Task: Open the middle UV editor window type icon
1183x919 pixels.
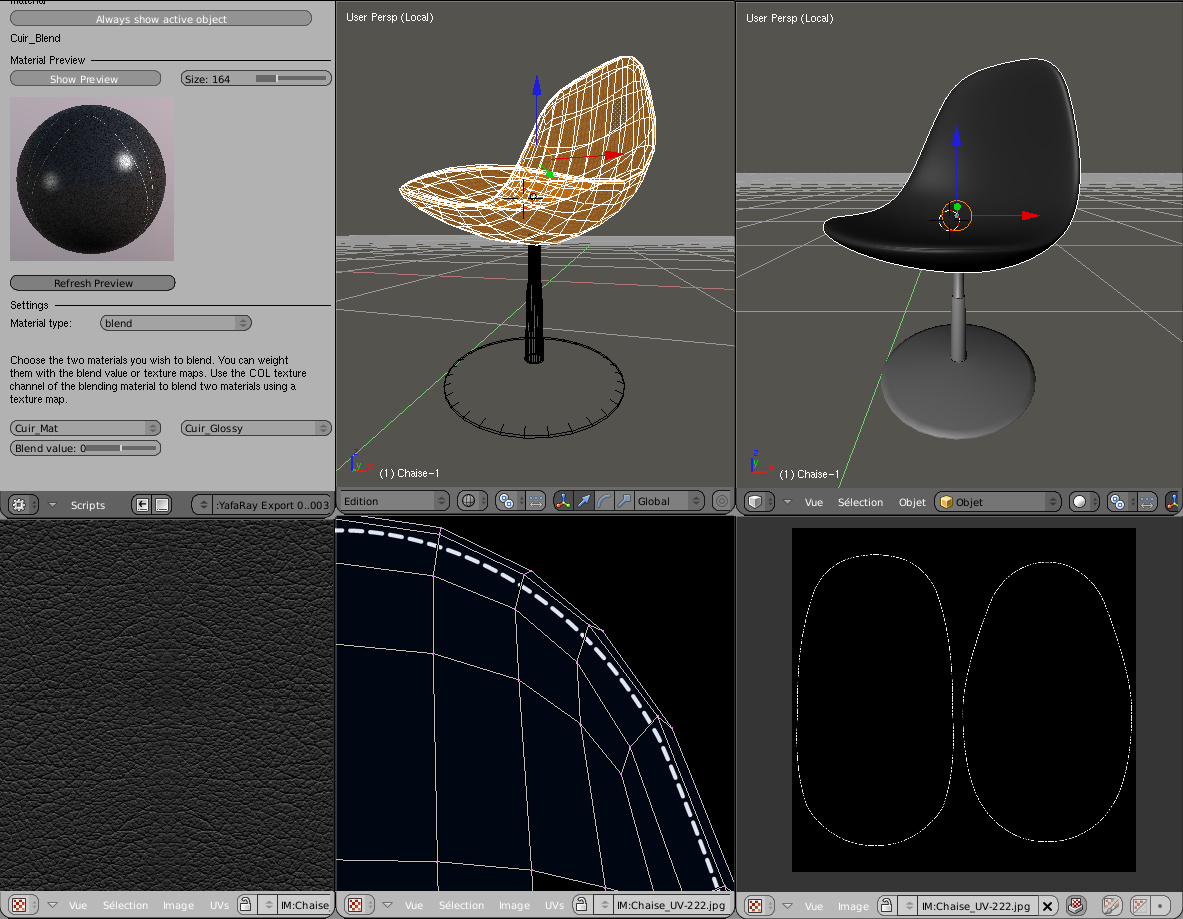Action: [x=359, y=905]
